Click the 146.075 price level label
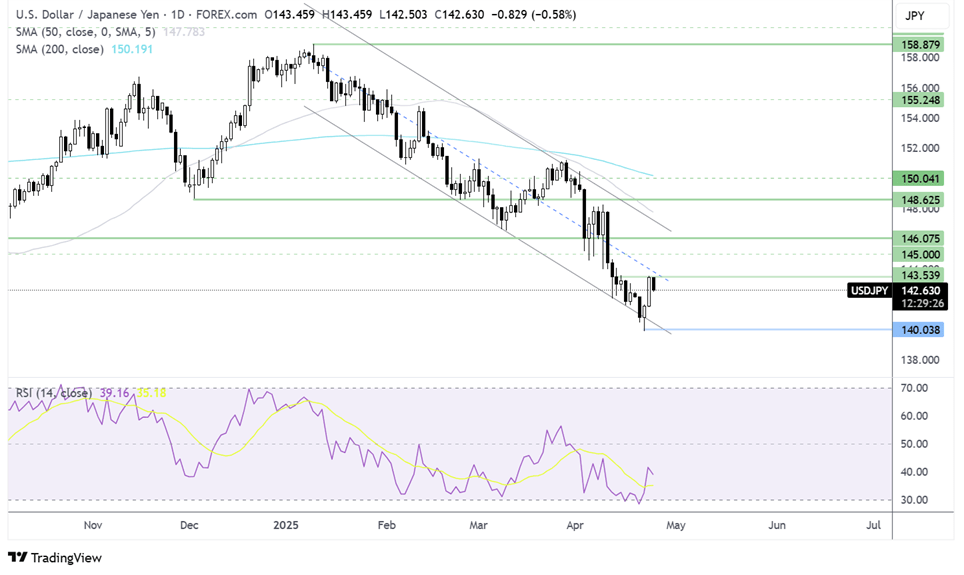 coord(919,238)
